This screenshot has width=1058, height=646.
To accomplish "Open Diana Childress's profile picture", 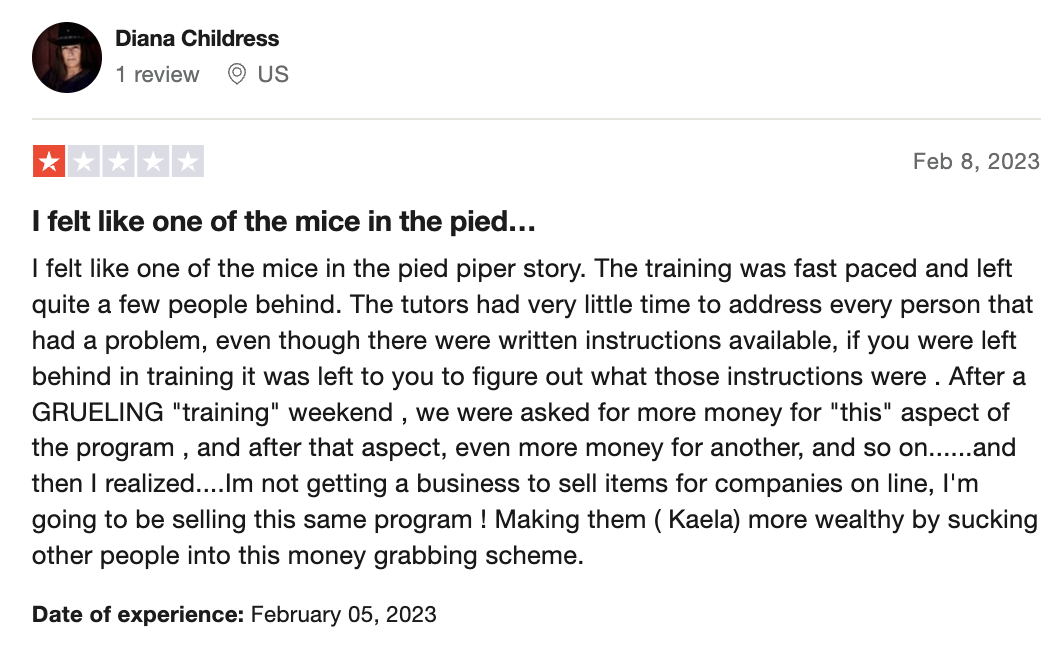I will [67, 57].
